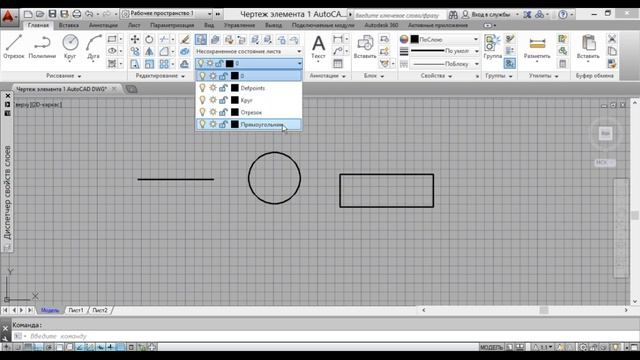
Task: Expand the Редактирование panel
Action: click(160, 76)
